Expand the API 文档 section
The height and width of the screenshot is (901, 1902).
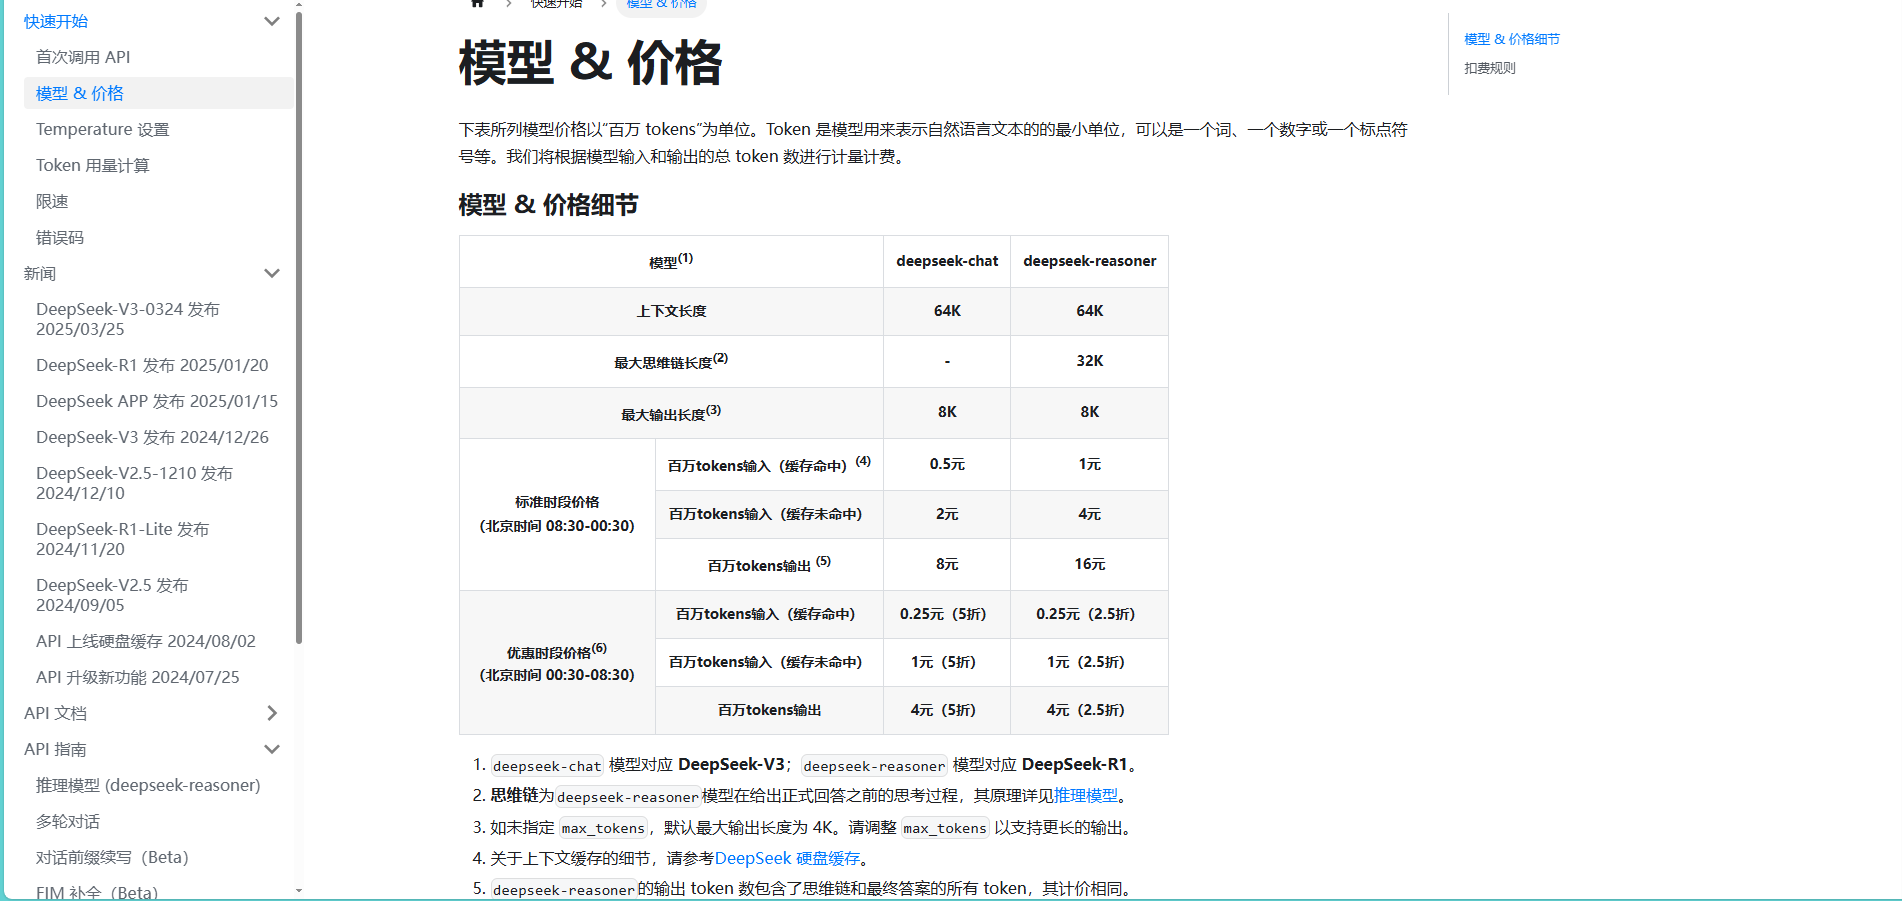pyautogui.click(x=271, y=713)
